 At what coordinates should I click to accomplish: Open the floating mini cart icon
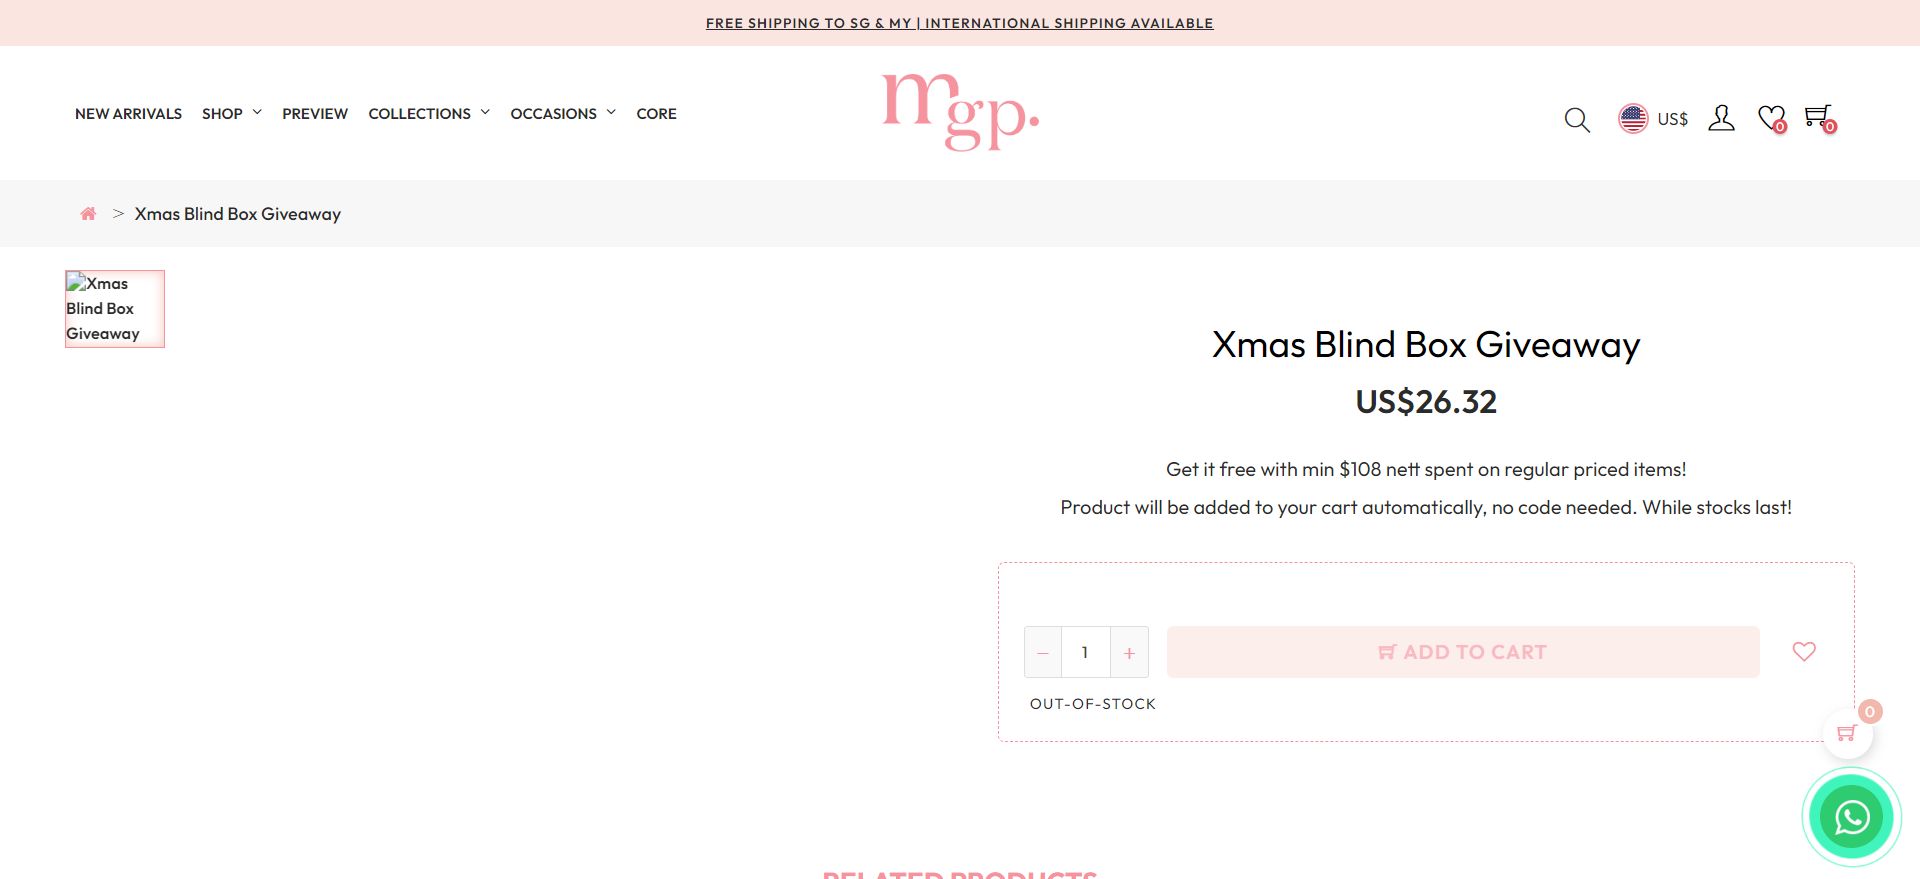[x=1847, y=733]
